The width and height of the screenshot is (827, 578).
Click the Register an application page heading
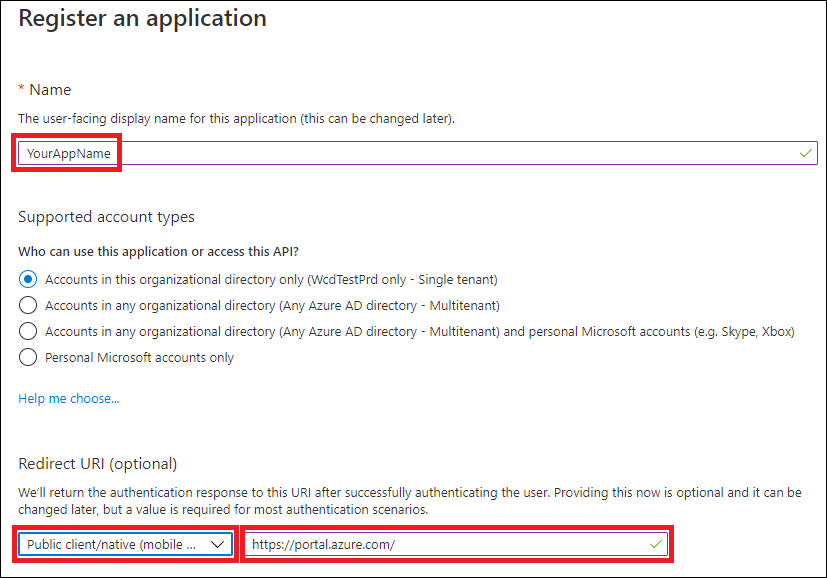[143, 18]
